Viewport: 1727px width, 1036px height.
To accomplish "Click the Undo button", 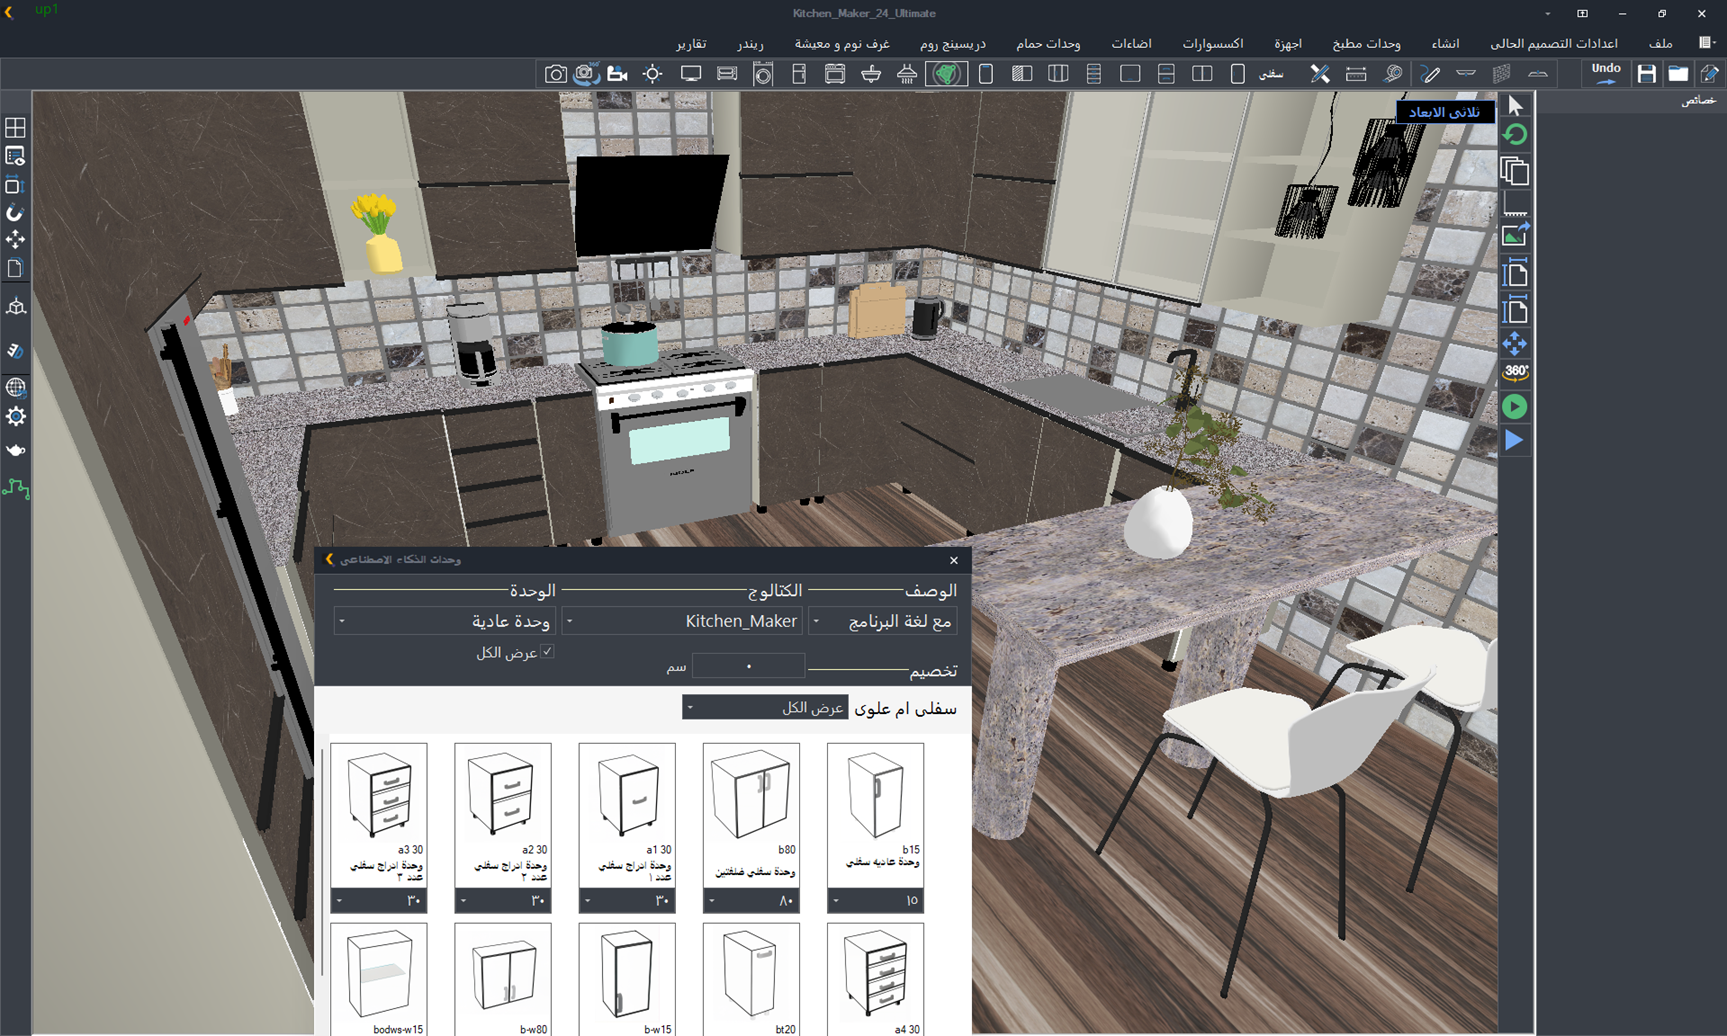I will coord(1605,73).
